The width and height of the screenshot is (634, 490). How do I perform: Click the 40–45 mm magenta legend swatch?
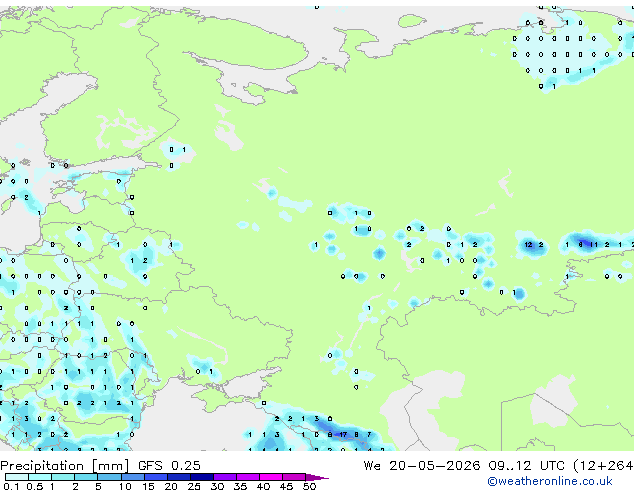click(x=271, y=477)
